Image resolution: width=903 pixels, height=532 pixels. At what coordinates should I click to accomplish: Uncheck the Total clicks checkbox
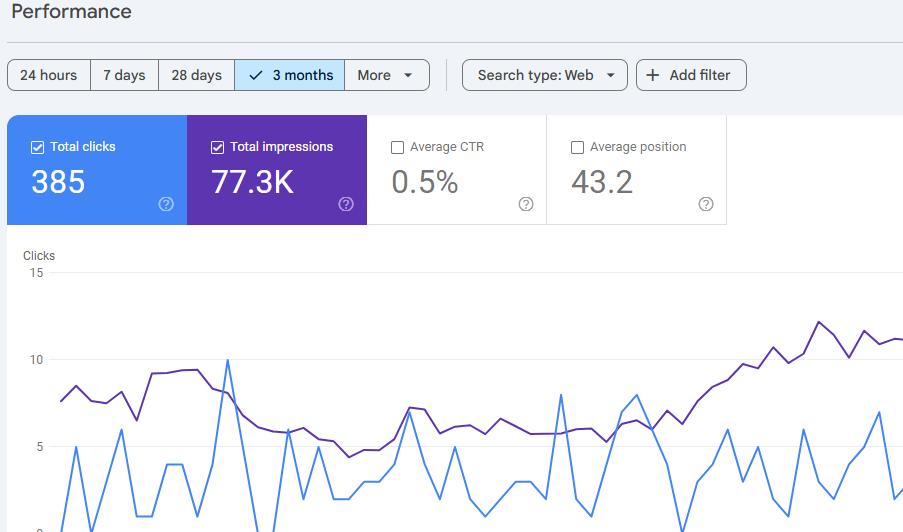point(38,147)
